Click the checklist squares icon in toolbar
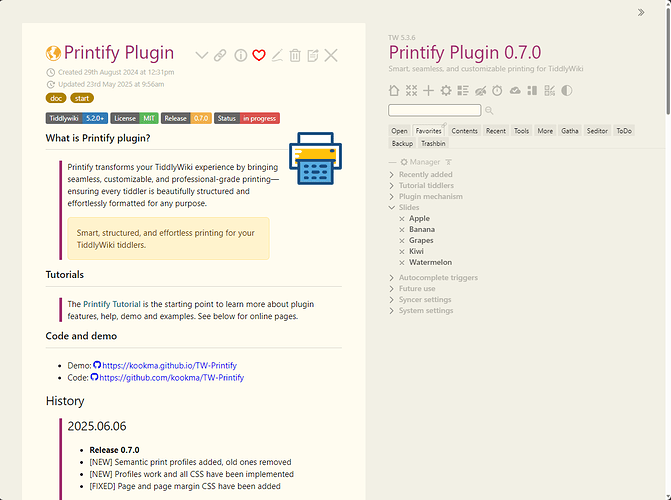671x500 pixels. coord(549,90)
